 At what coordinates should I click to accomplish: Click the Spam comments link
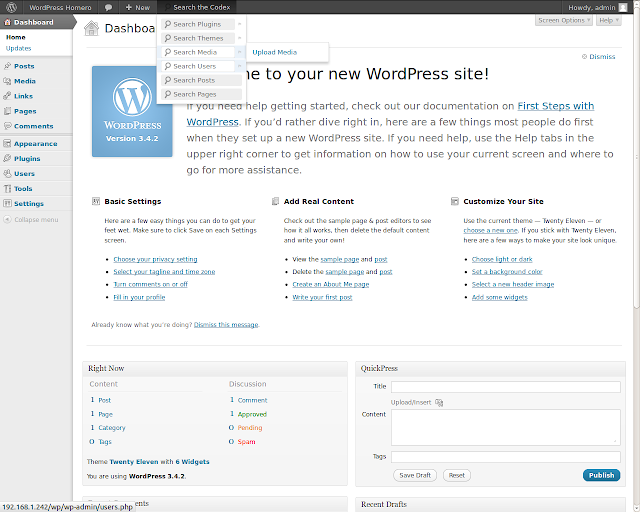coord(247,442)
